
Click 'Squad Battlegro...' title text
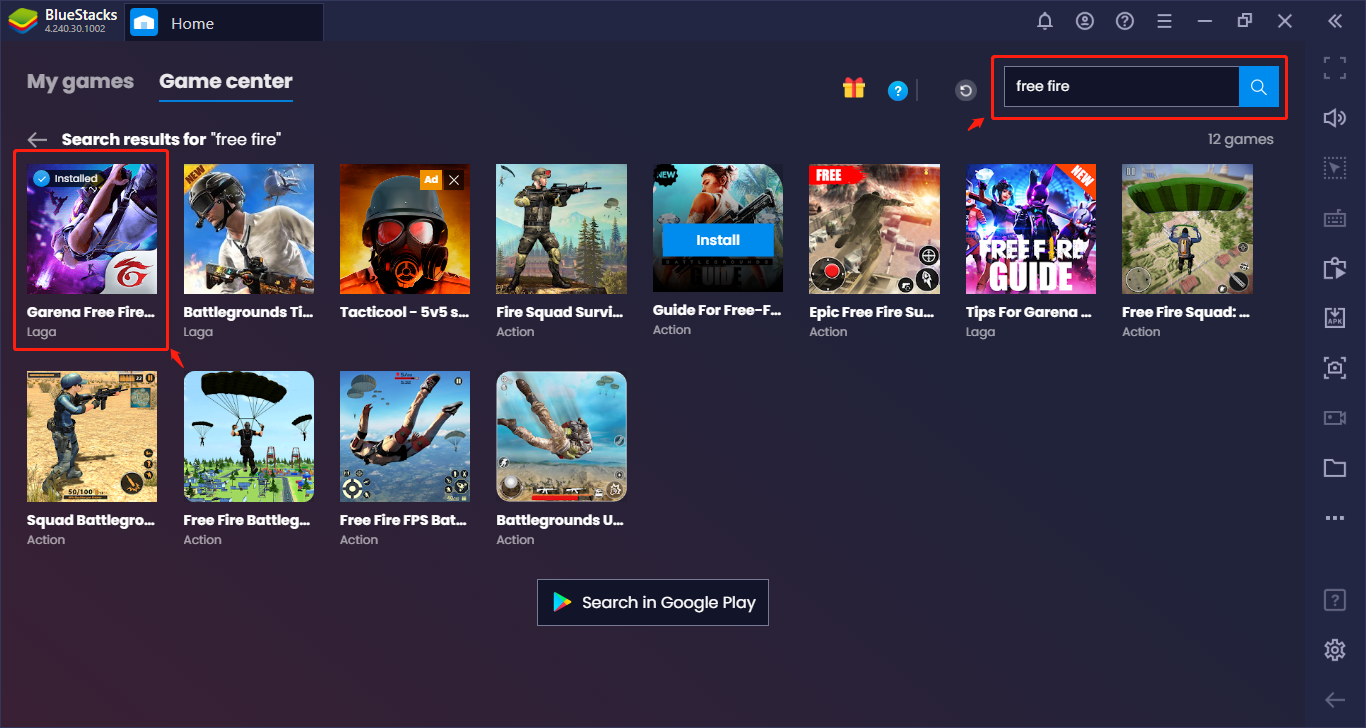click(x=91, y=520)
